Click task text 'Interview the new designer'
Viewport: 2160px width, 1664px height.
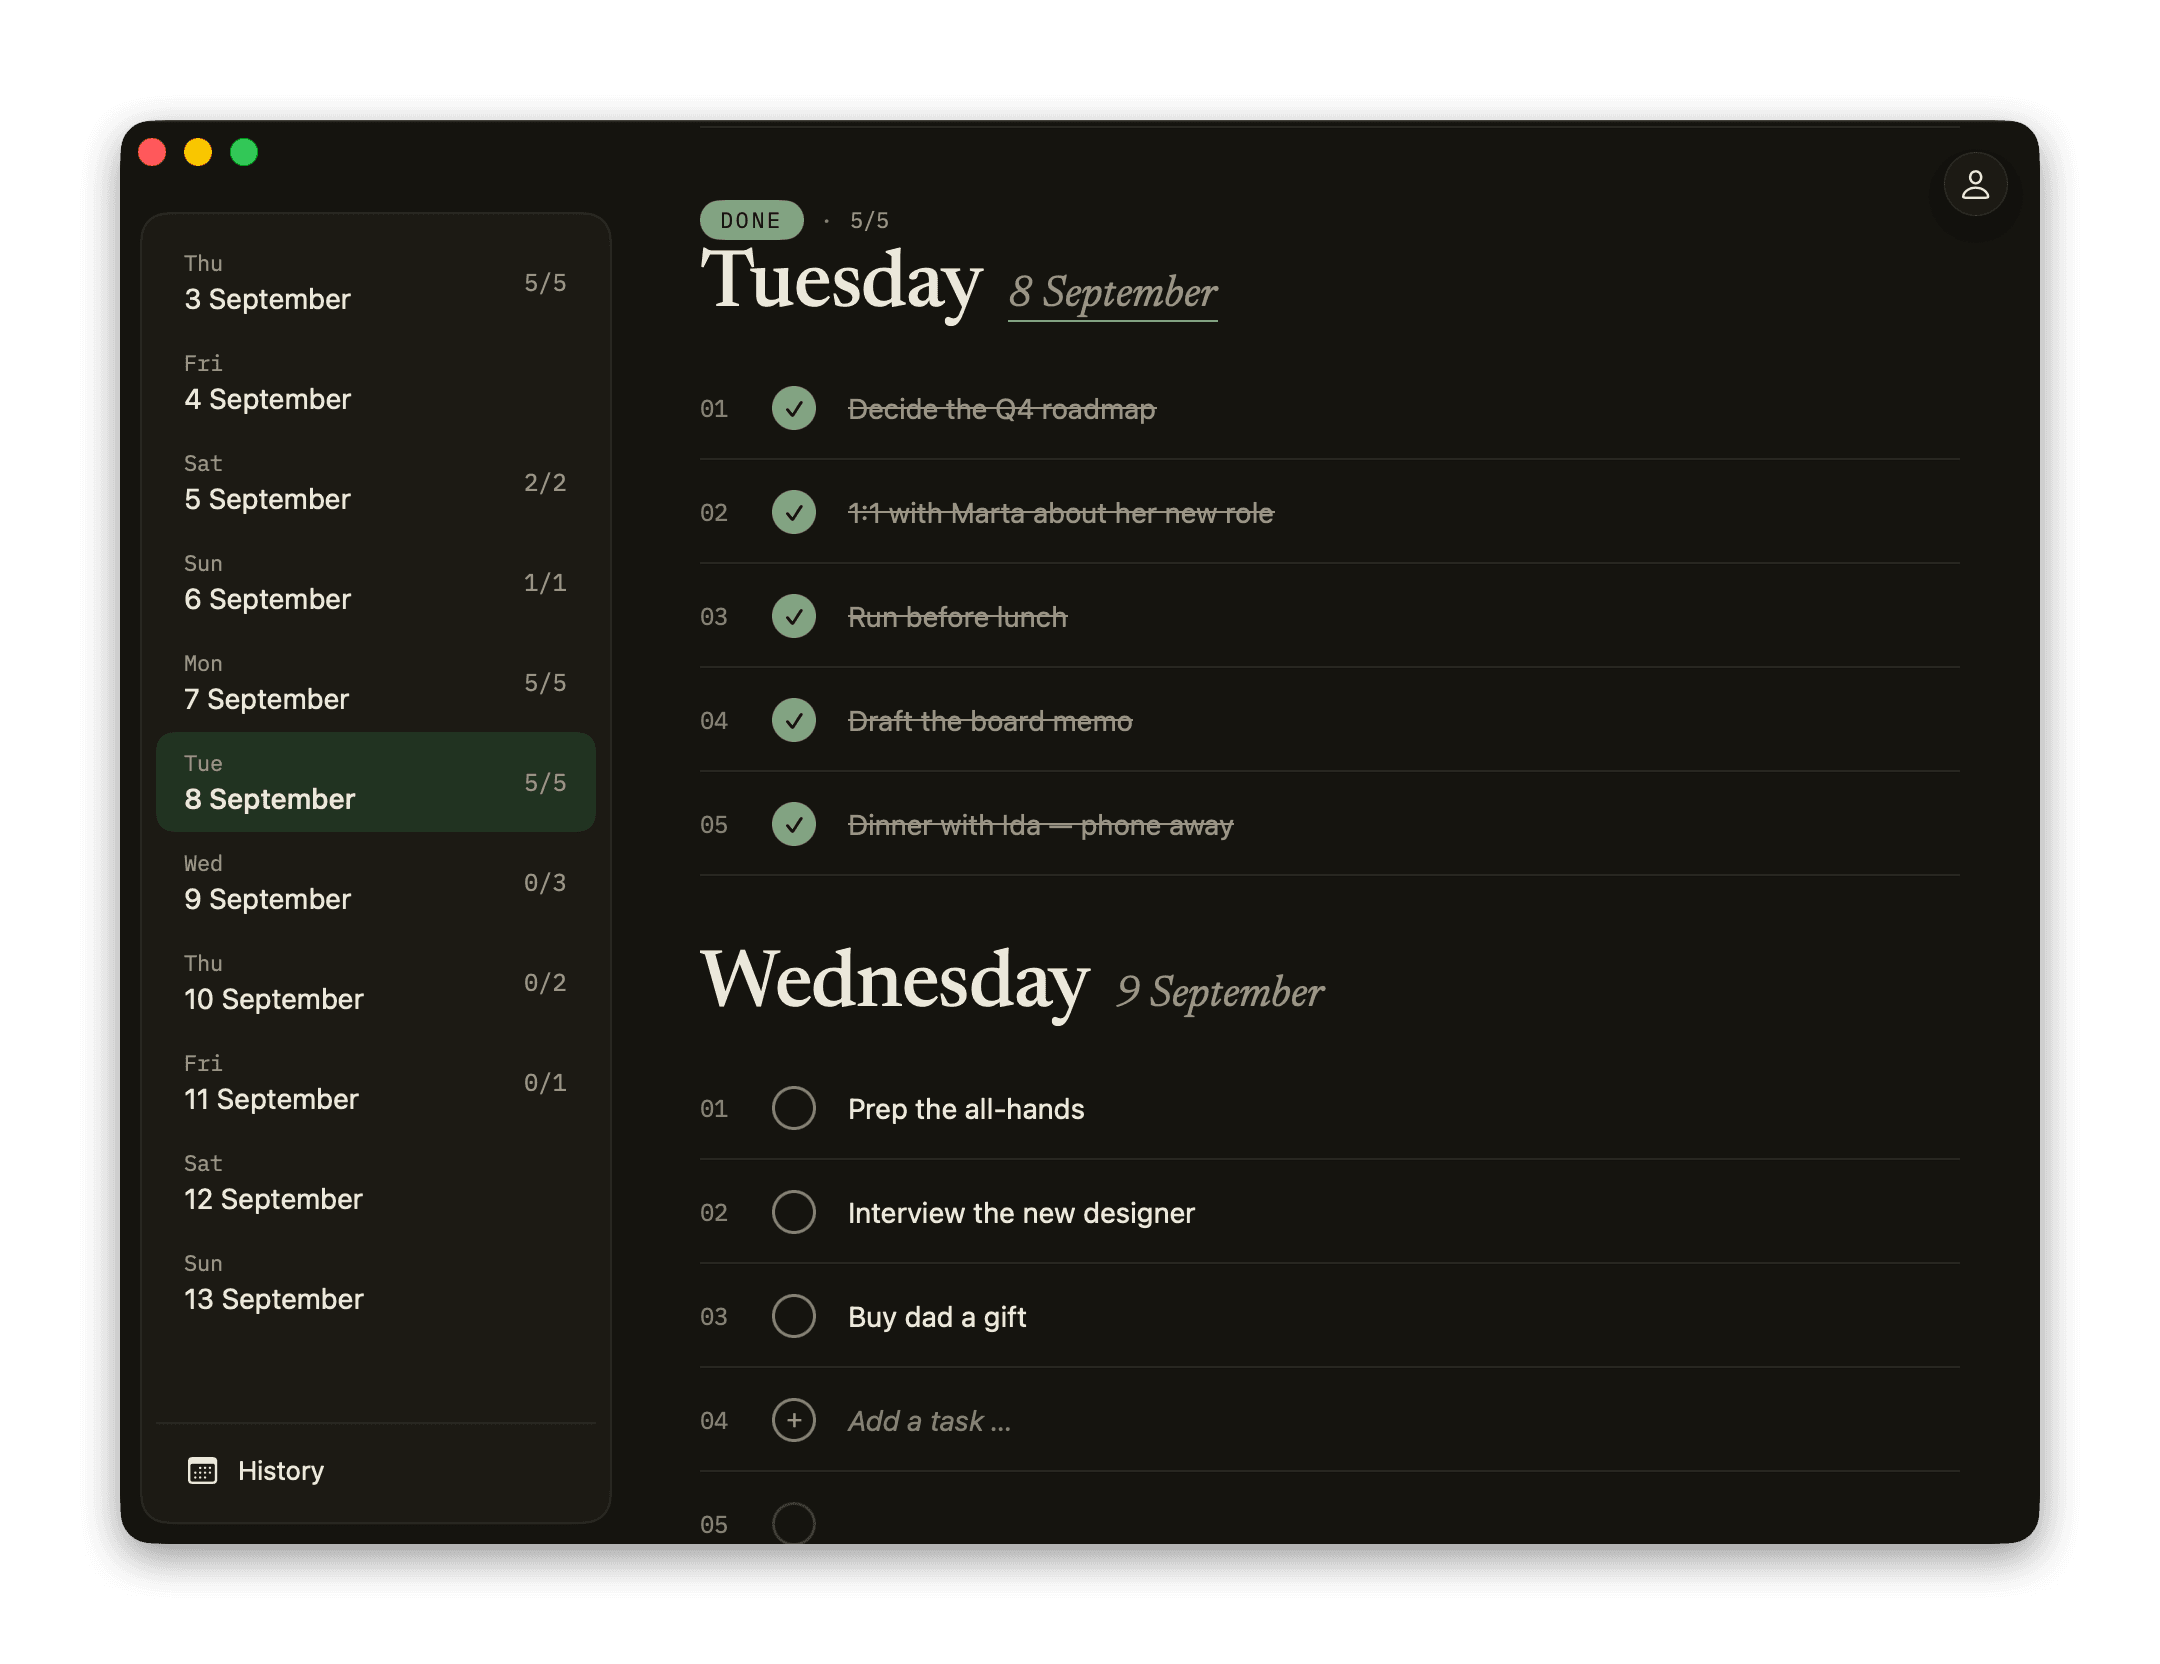[x=1021, y=1213]
